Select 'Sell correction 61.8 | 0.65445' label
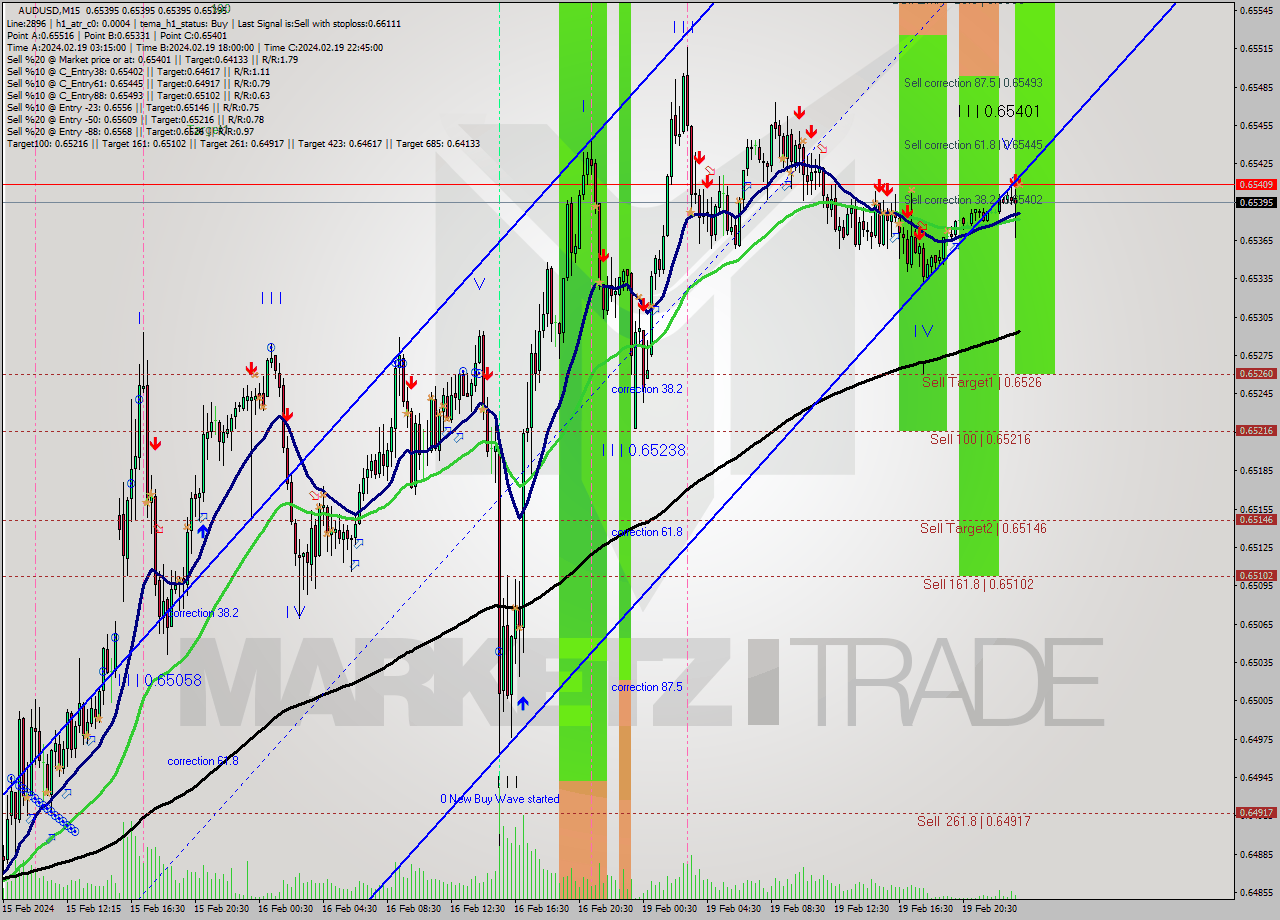 pyautogui.click(x=973, y=145)
